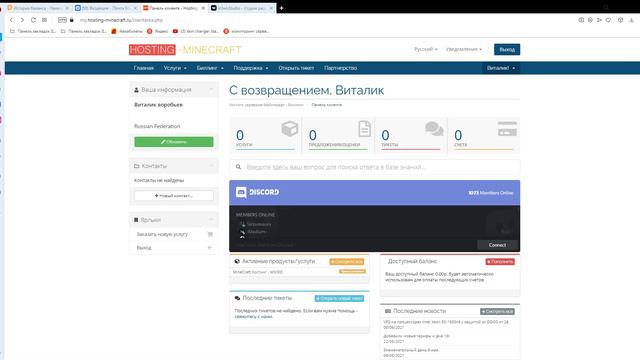Viewport: 640px width, 360px height.
Task: Click the 'Новый контакт...' button
Action: 174,196
